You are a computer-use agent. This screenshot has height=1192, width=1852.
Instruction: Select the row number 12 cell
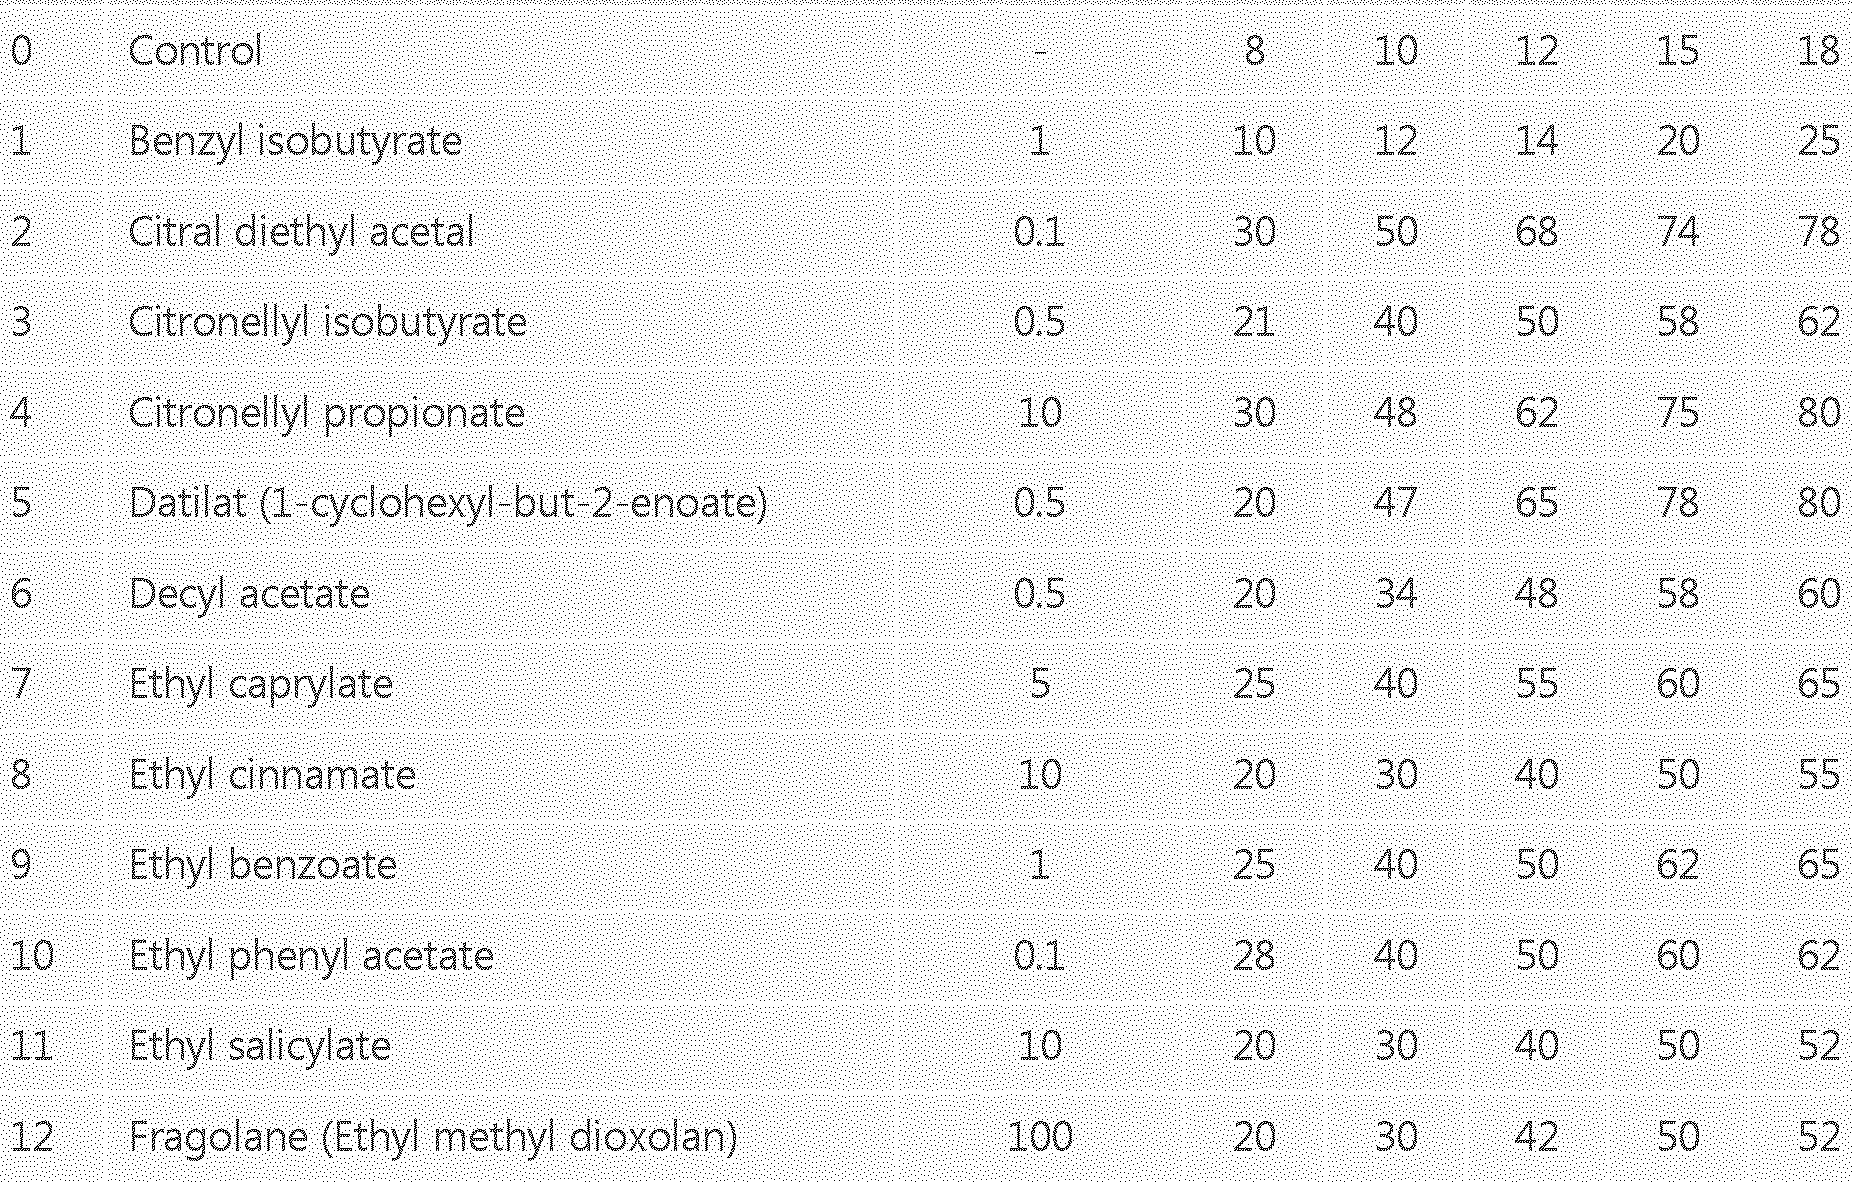(32, 1137)
